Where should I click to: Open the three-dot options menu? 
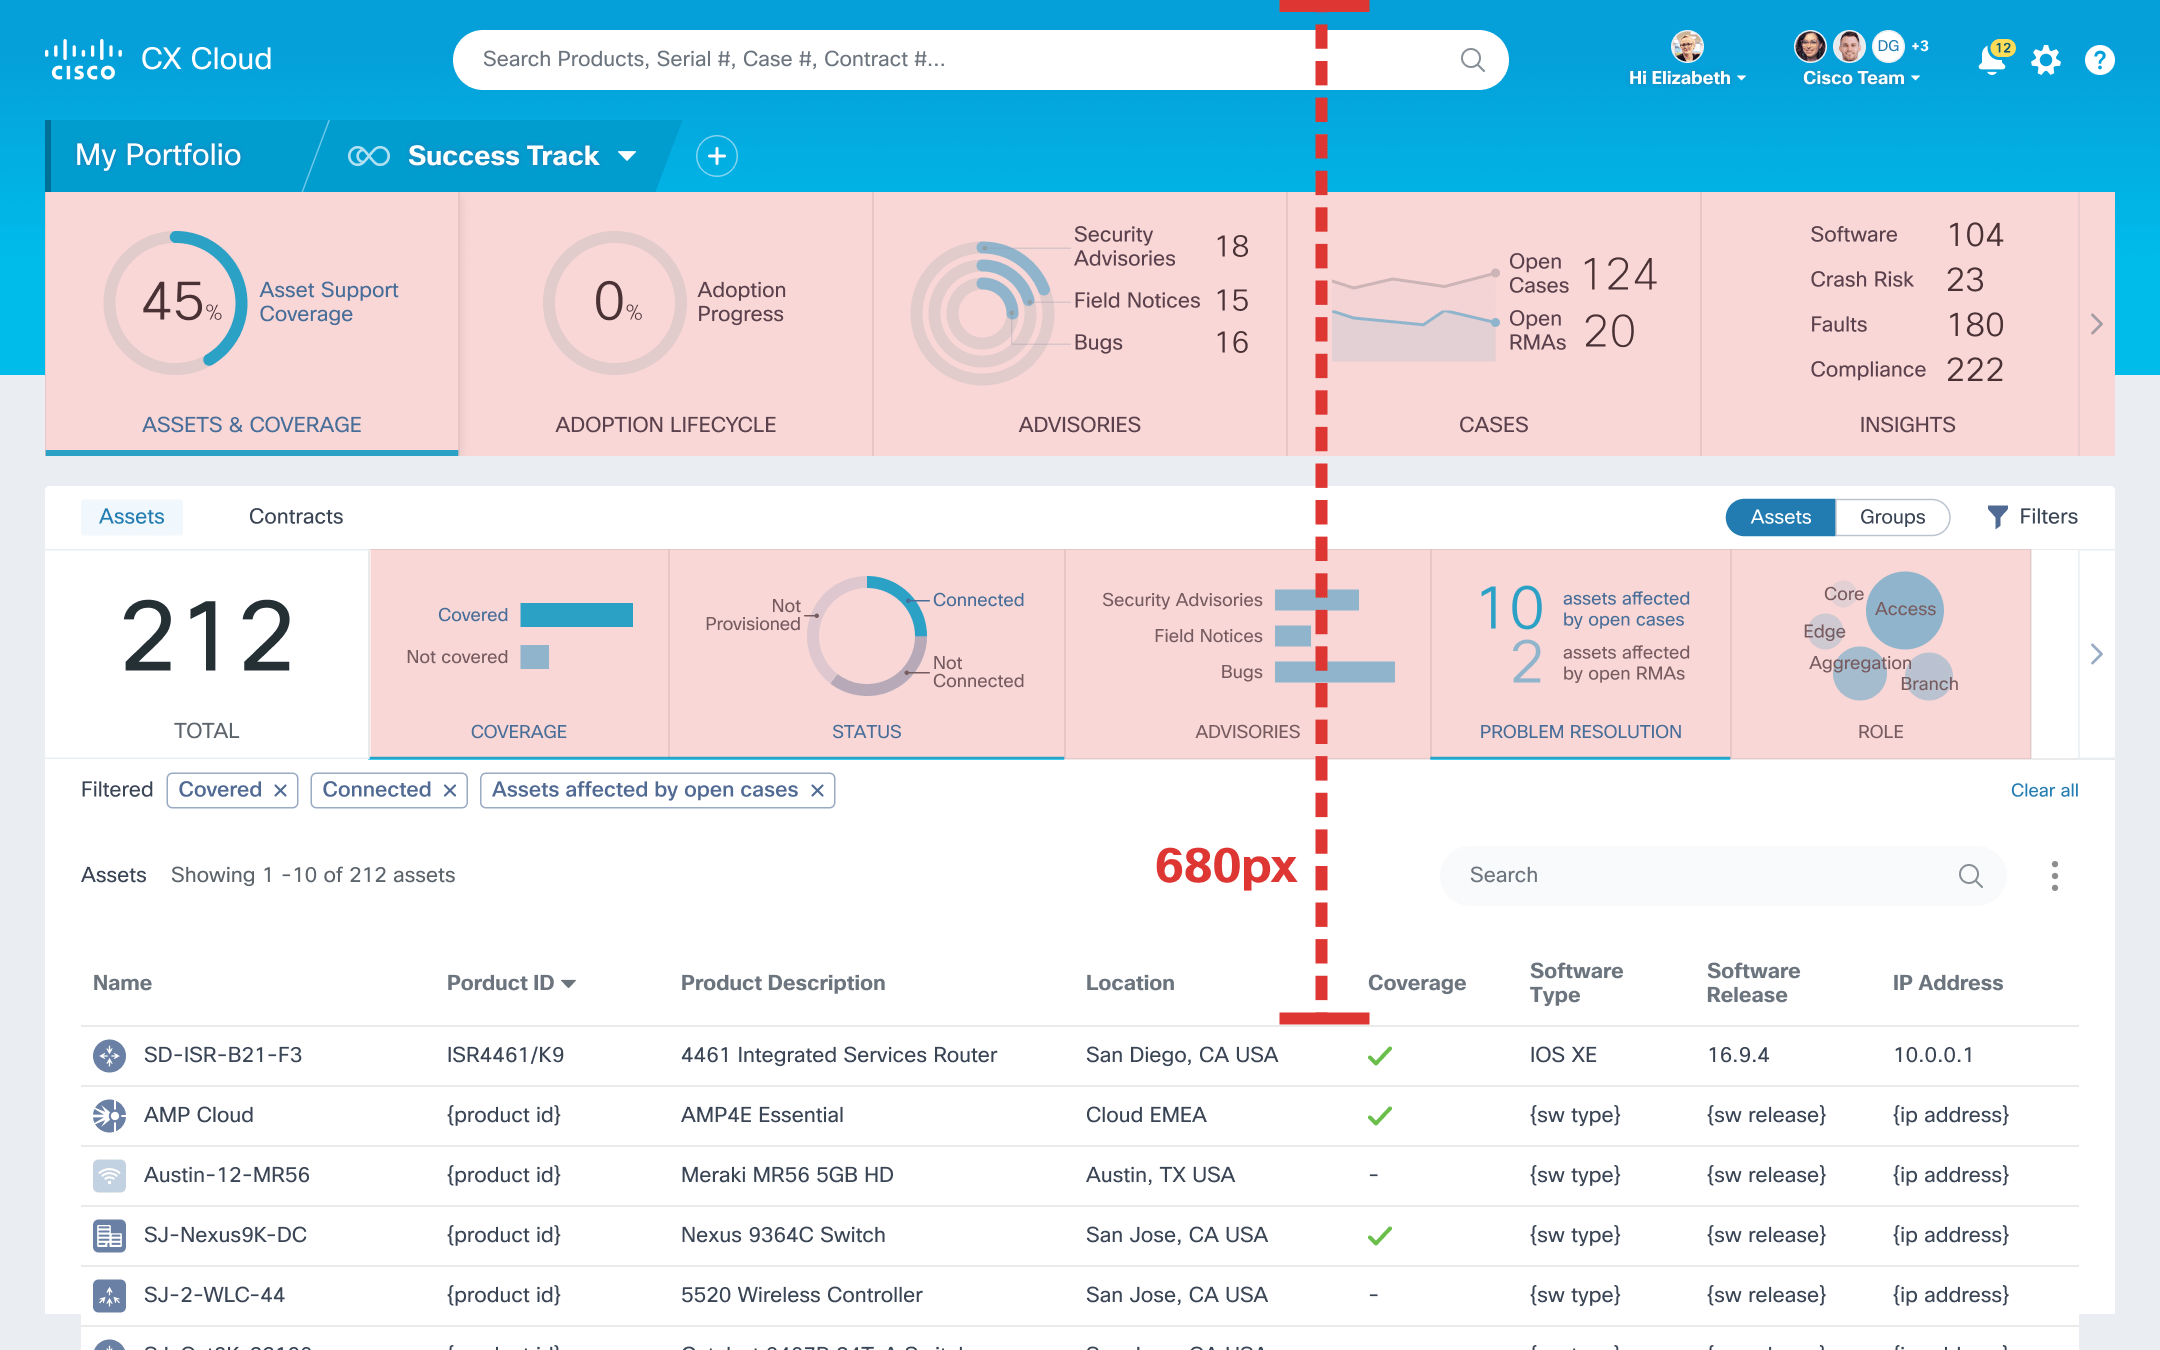tap(2054, 876)
